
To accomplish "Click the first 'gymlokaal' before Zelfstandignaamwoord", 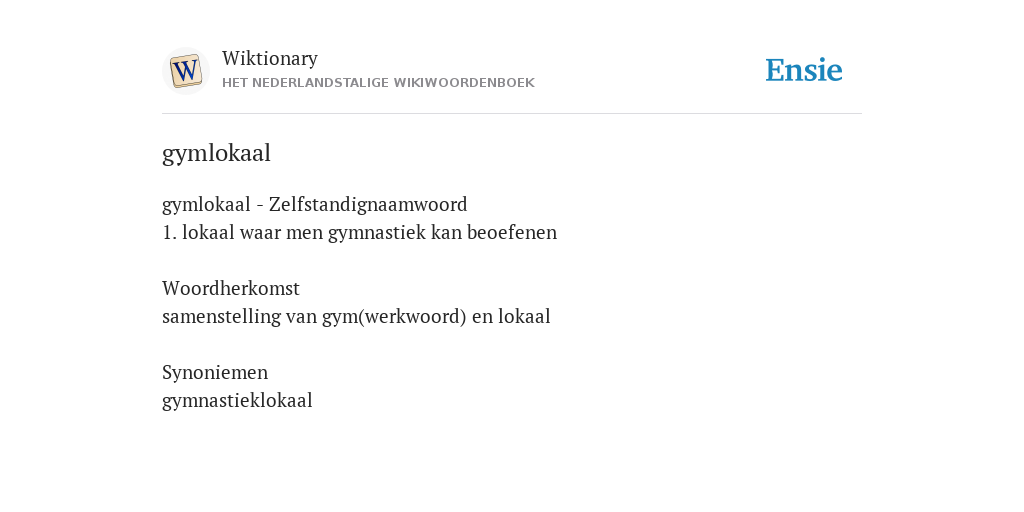I will click(206, 205).
